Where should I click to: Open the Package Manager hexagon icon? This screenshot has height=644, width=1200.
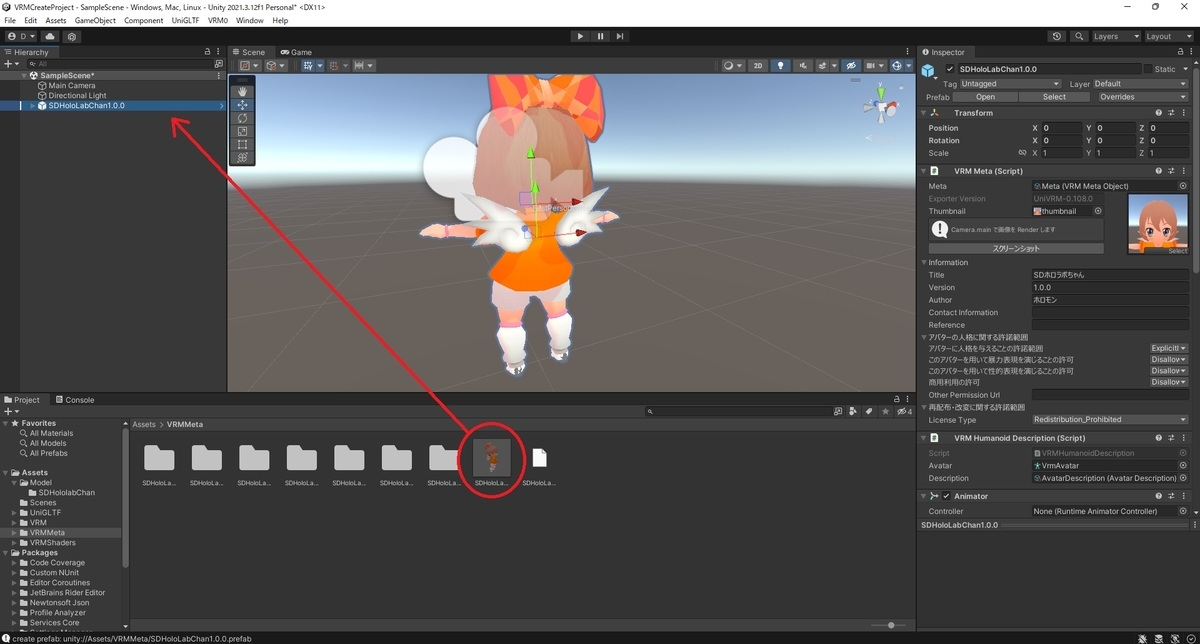pos(72,36)
